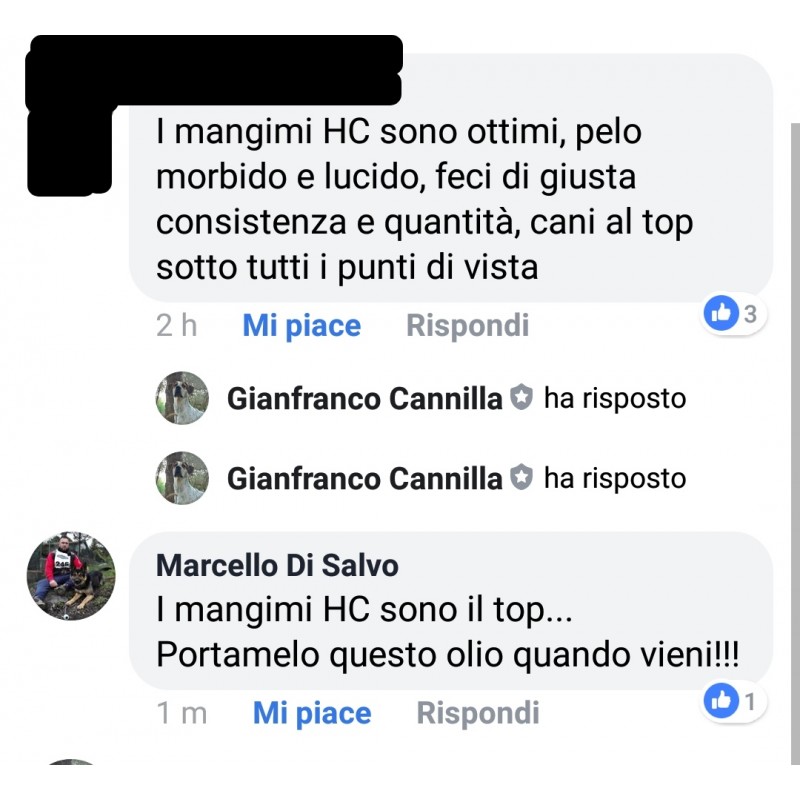This screenshot has height=800, width=800.
Task: Open Marcello Di Salvo name link
Action: click(x=277, y=565)
